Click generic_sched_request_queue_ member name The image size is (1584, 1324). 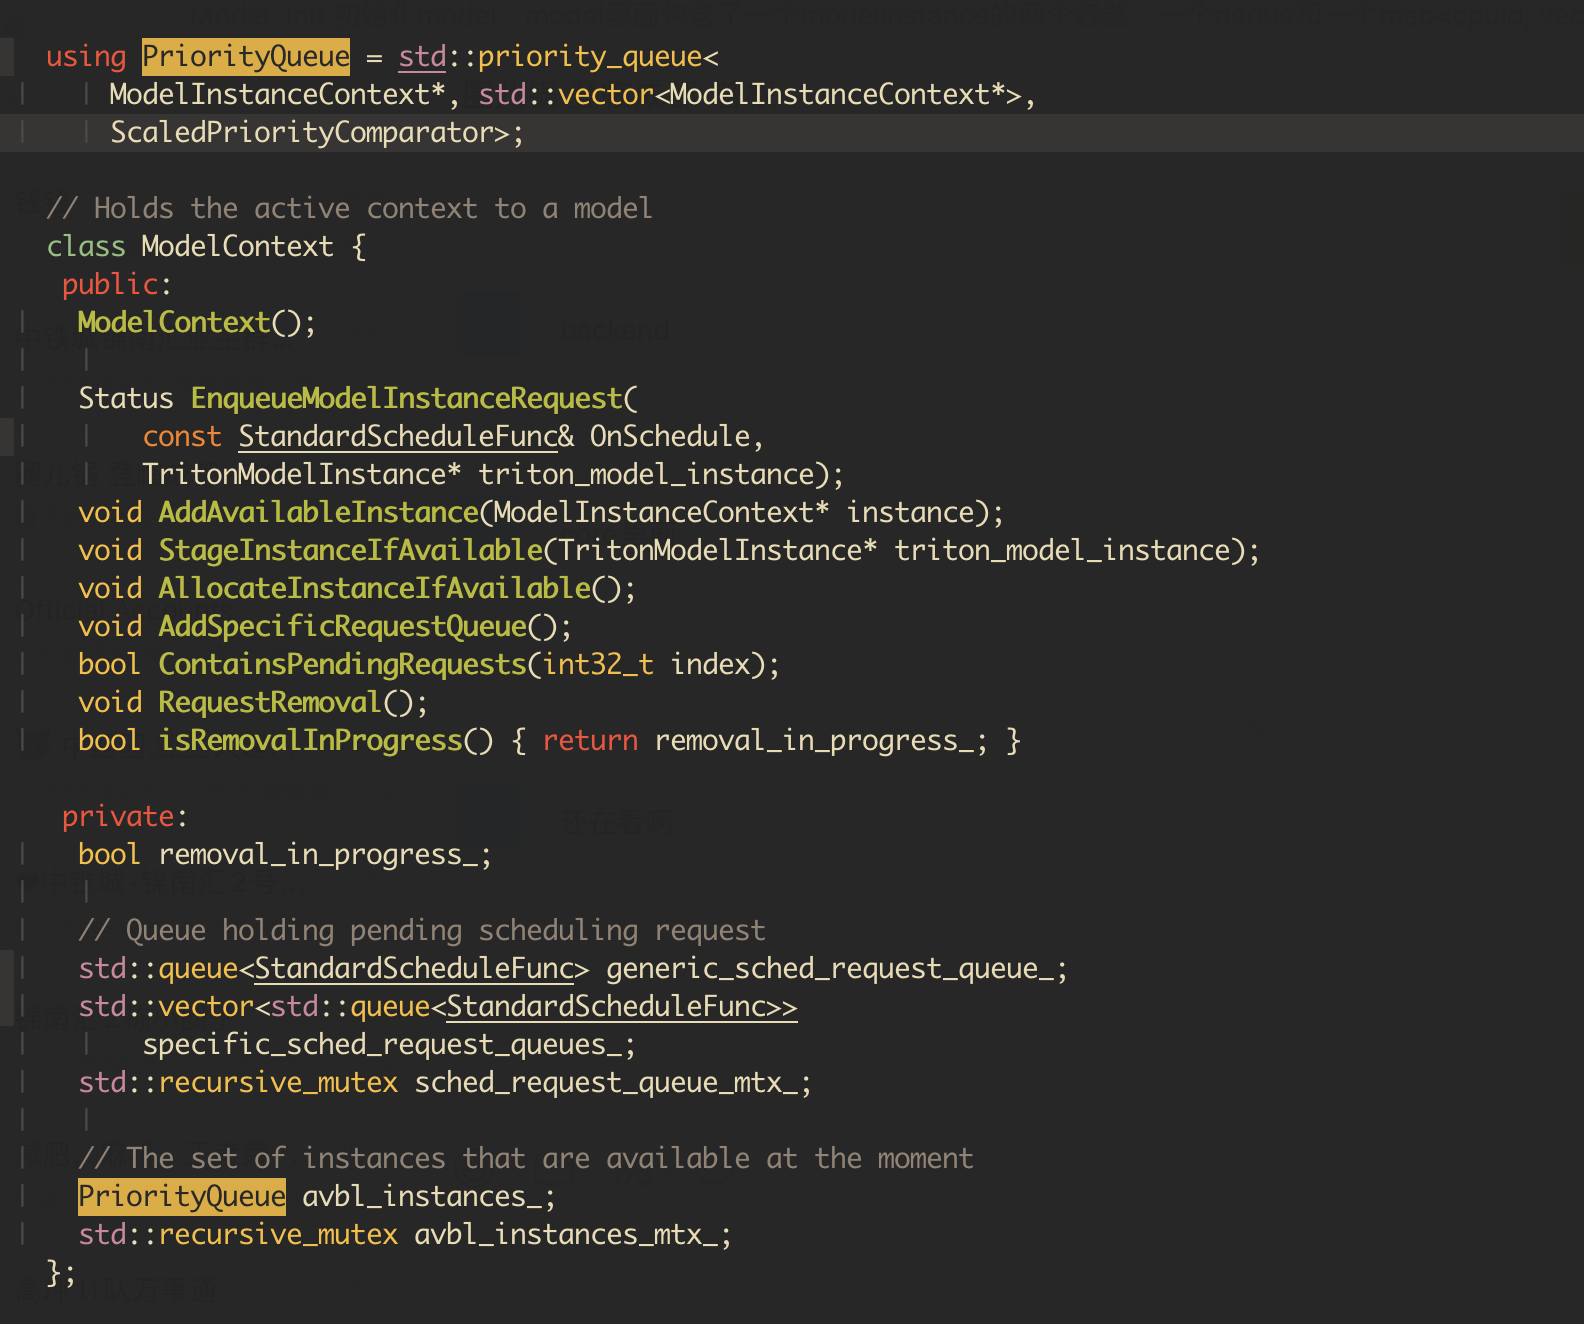coord(830,969)
